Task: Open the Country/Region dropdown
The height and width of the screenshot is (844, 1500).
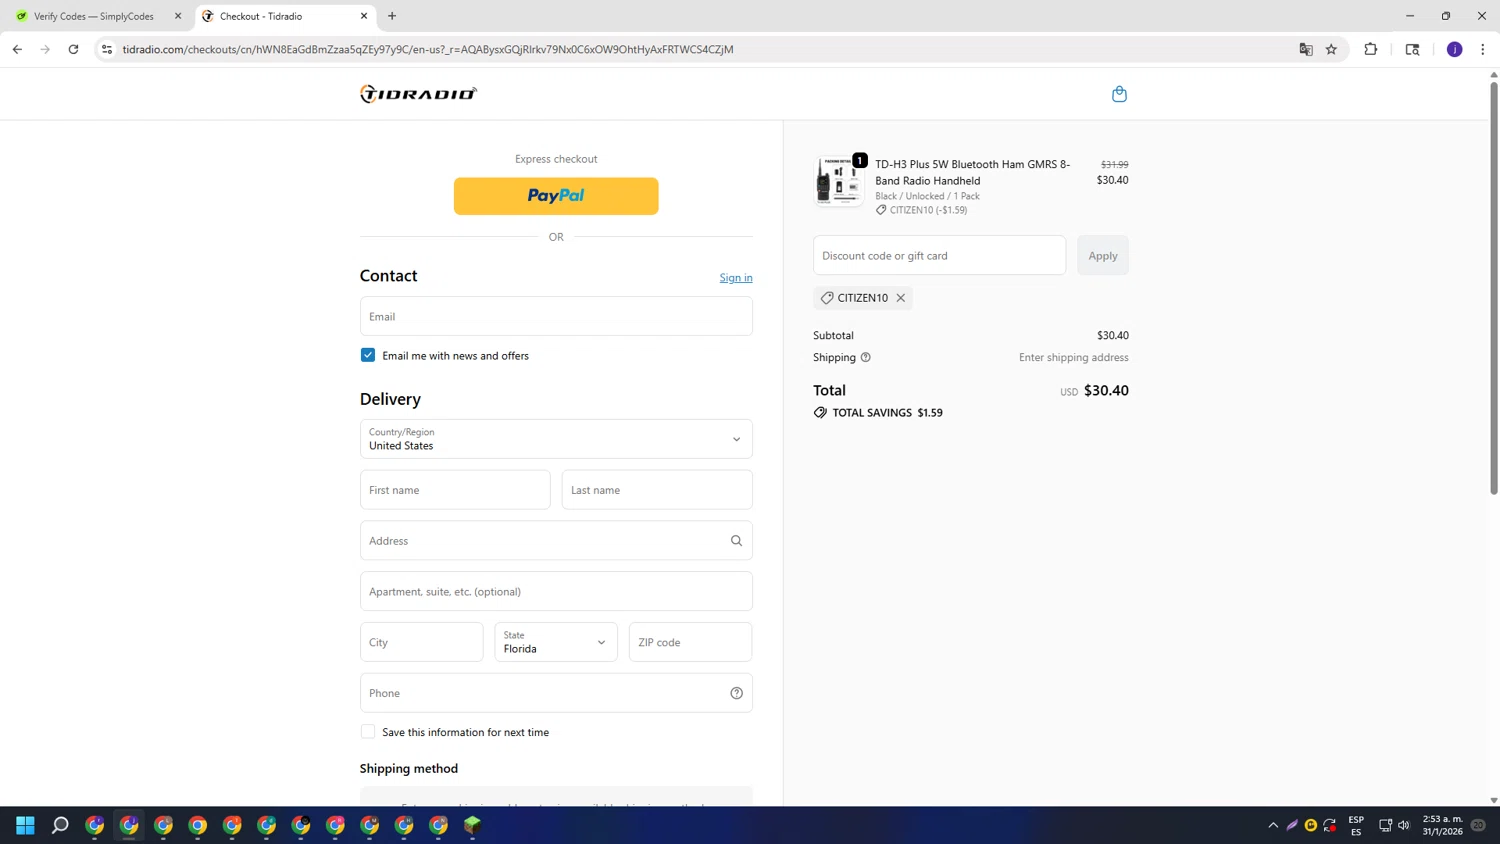Action: [x=556, y=439]
